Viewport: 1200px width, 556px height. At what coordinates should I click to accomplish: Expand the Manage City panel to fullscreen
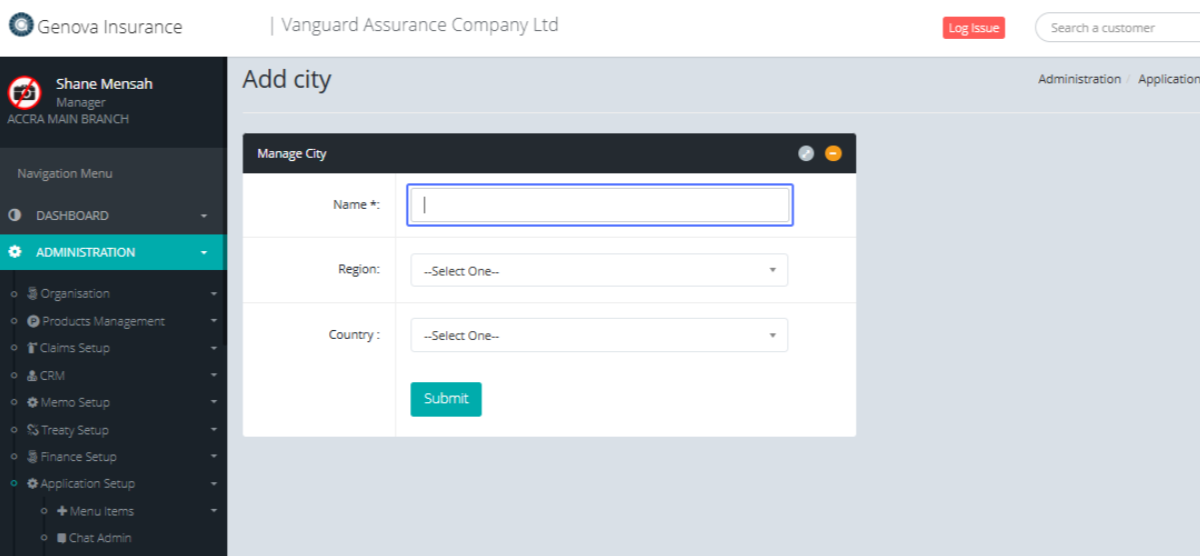pos(806,153)
